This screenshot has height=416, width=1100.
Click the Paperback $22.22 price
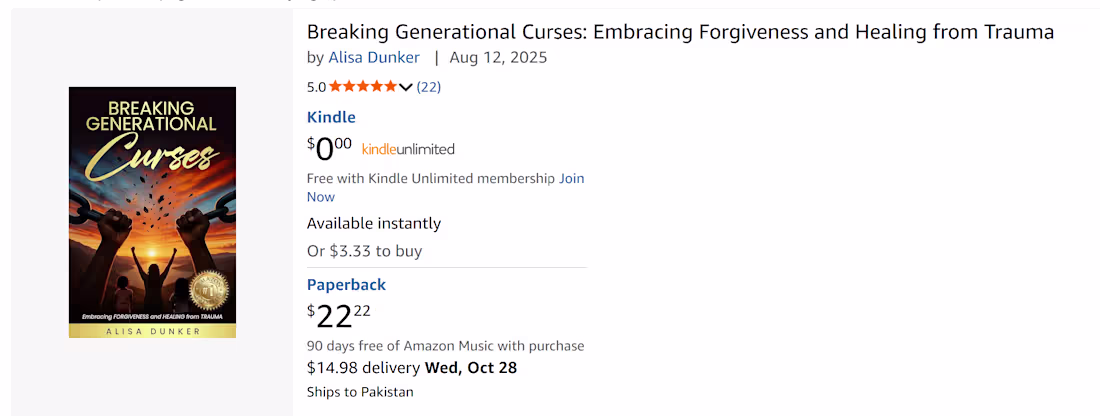point(339,316)
